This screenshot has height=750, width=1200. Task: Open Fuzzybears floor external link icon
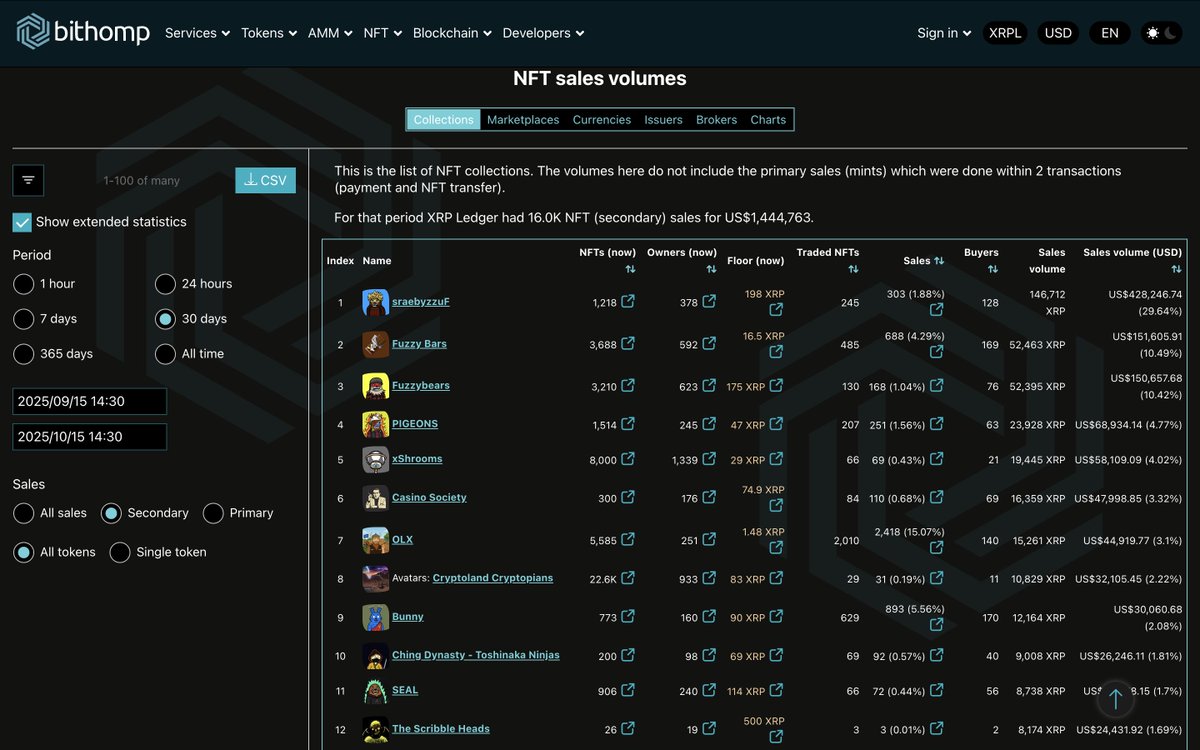[x=776, y=385]
